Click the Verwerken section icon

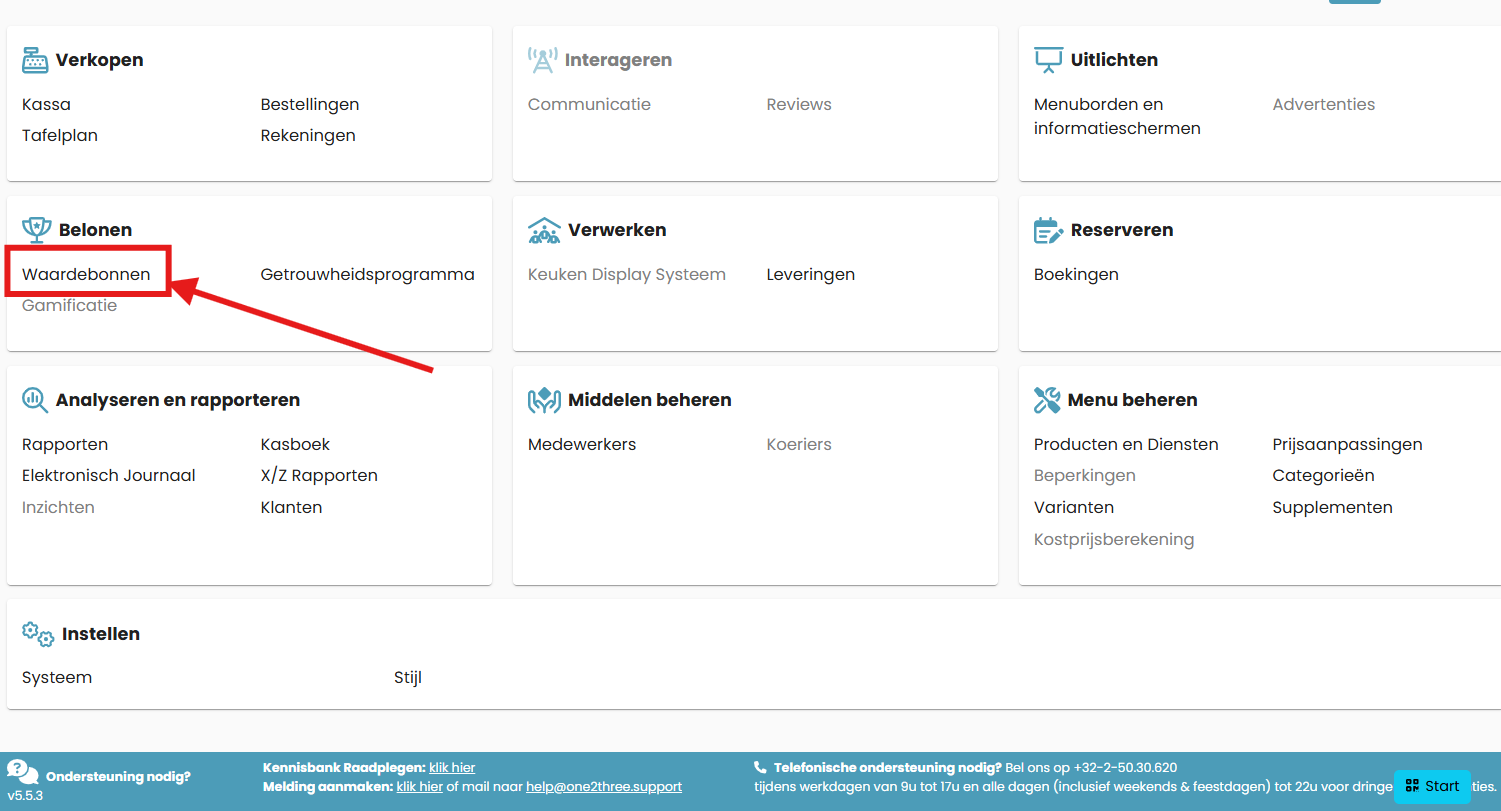click(x=543, y=230)
